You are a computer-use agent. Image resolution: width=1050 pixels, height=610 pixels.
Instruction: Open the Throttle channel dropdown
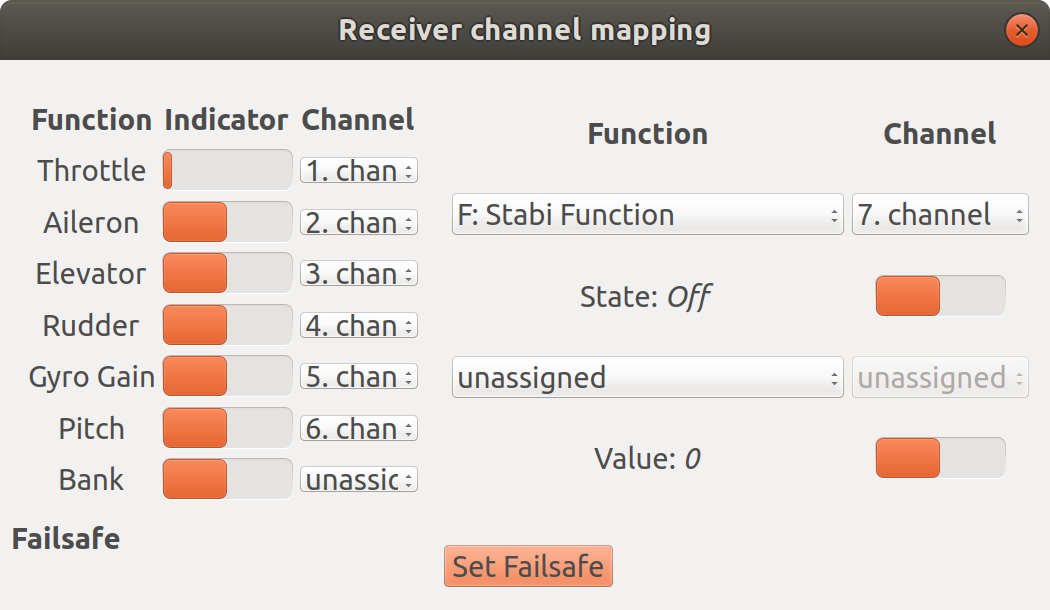tap(358, 171)
